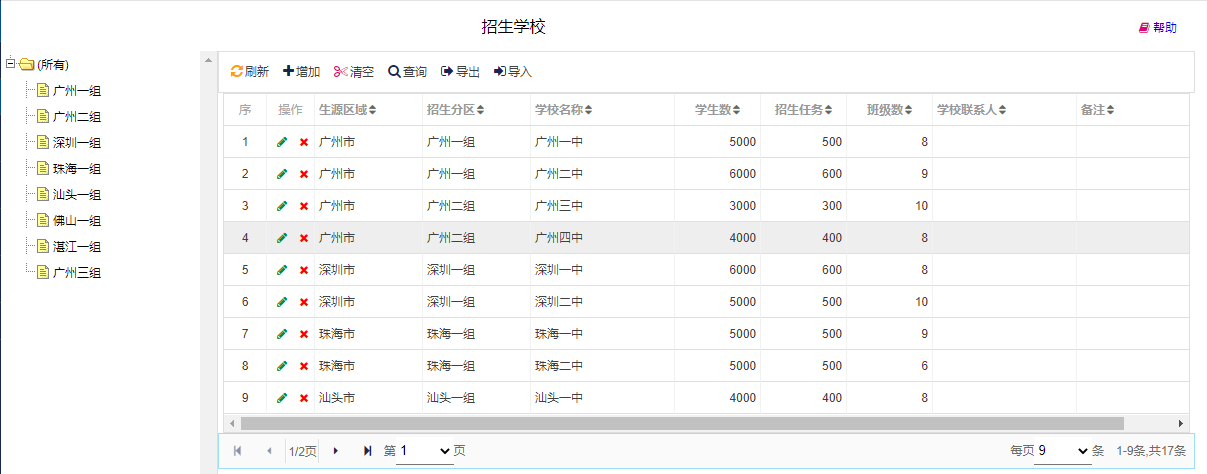The image size is (1207, 474).
Task: Select 深圳一组 in the tree
Action: [76, 143]
